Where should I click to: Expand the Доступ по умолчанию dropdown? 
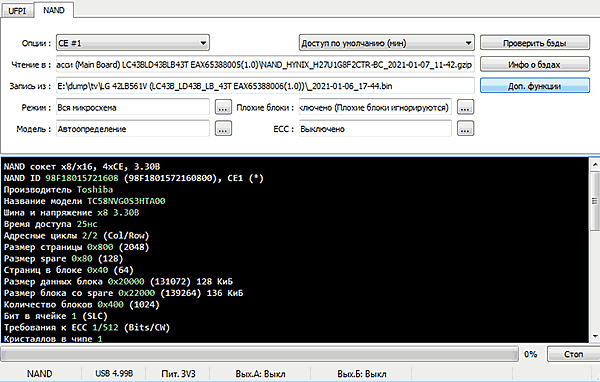[468, 43]
